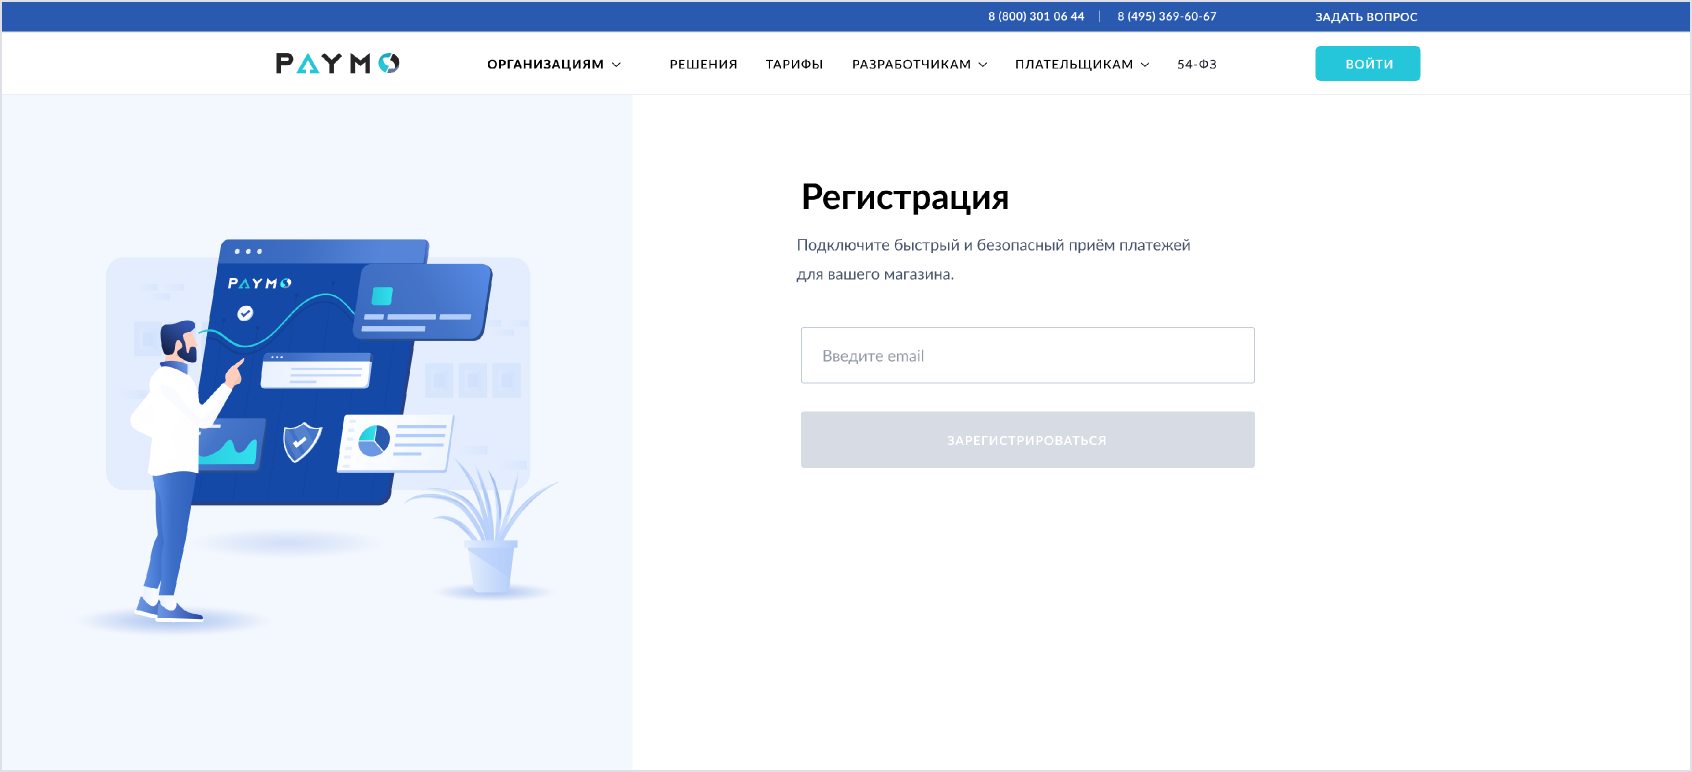
Task: Click the shield checkmark icon in the illustration
Action: 302,441
